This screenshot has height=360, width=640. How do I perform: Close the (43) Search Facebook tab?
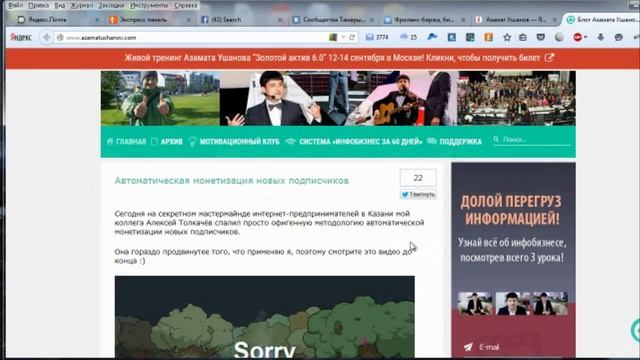(280, 20)
